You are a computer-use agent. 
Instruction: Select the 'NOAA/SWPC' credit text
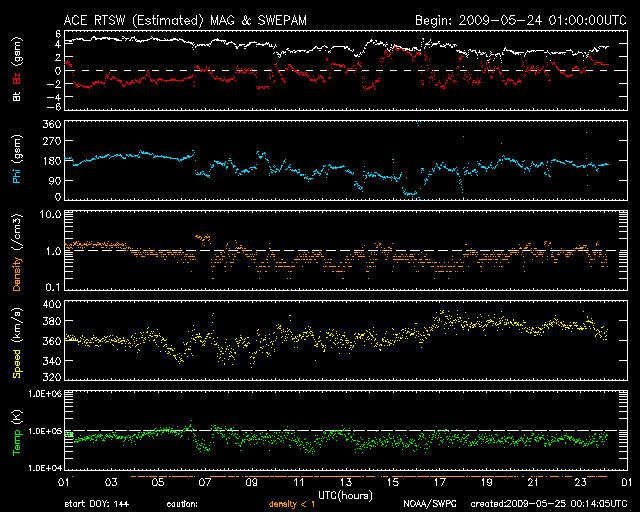pyautogui.click(x=430, y=504)
